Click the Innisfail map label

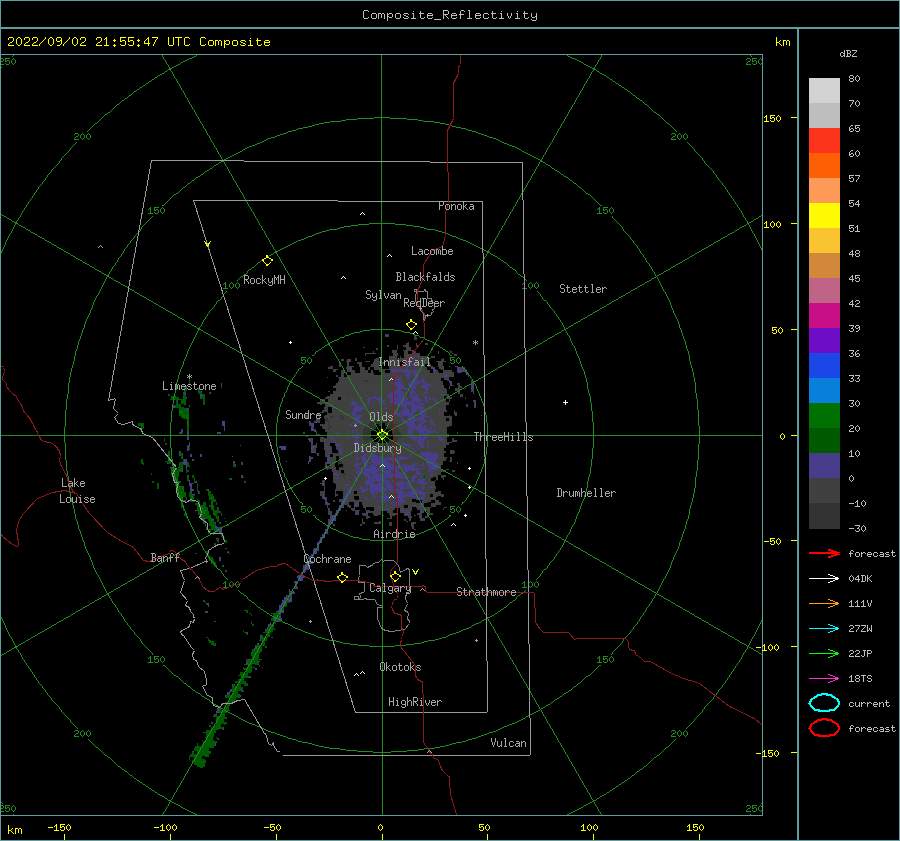(x=405, y=362)
